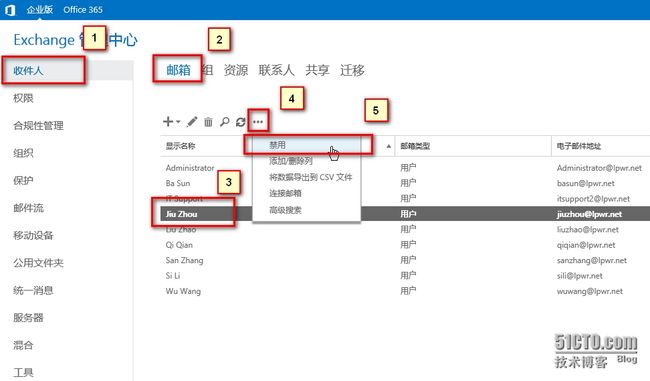Click email sanzhang@lpwr.net
The image size is (650, 381).
592,260
